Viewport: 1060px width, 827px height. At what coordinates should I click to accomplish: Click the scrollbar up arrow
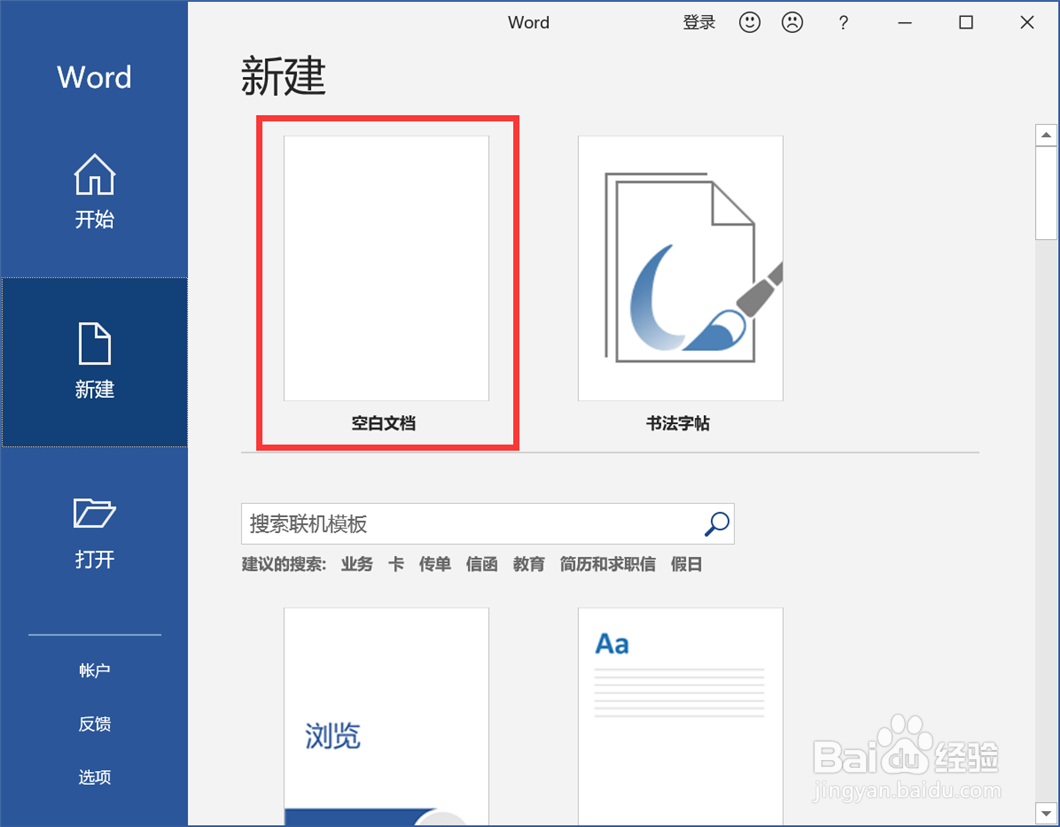[x=1046, y=135]
